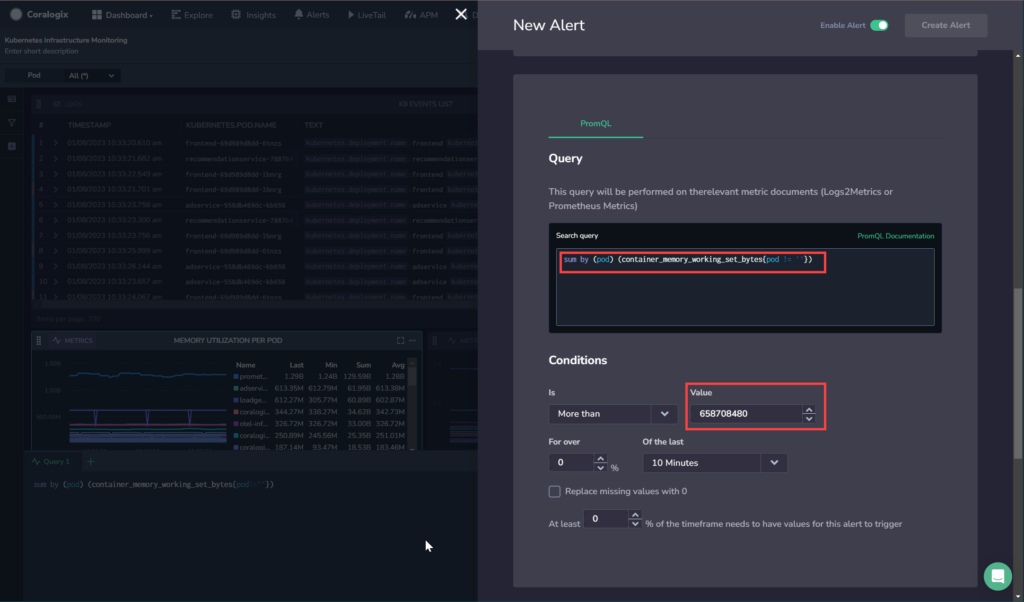This screenshot has width=1024, height=602.
Task: Expand log row 2 chevron
Action: click(56, 159)
